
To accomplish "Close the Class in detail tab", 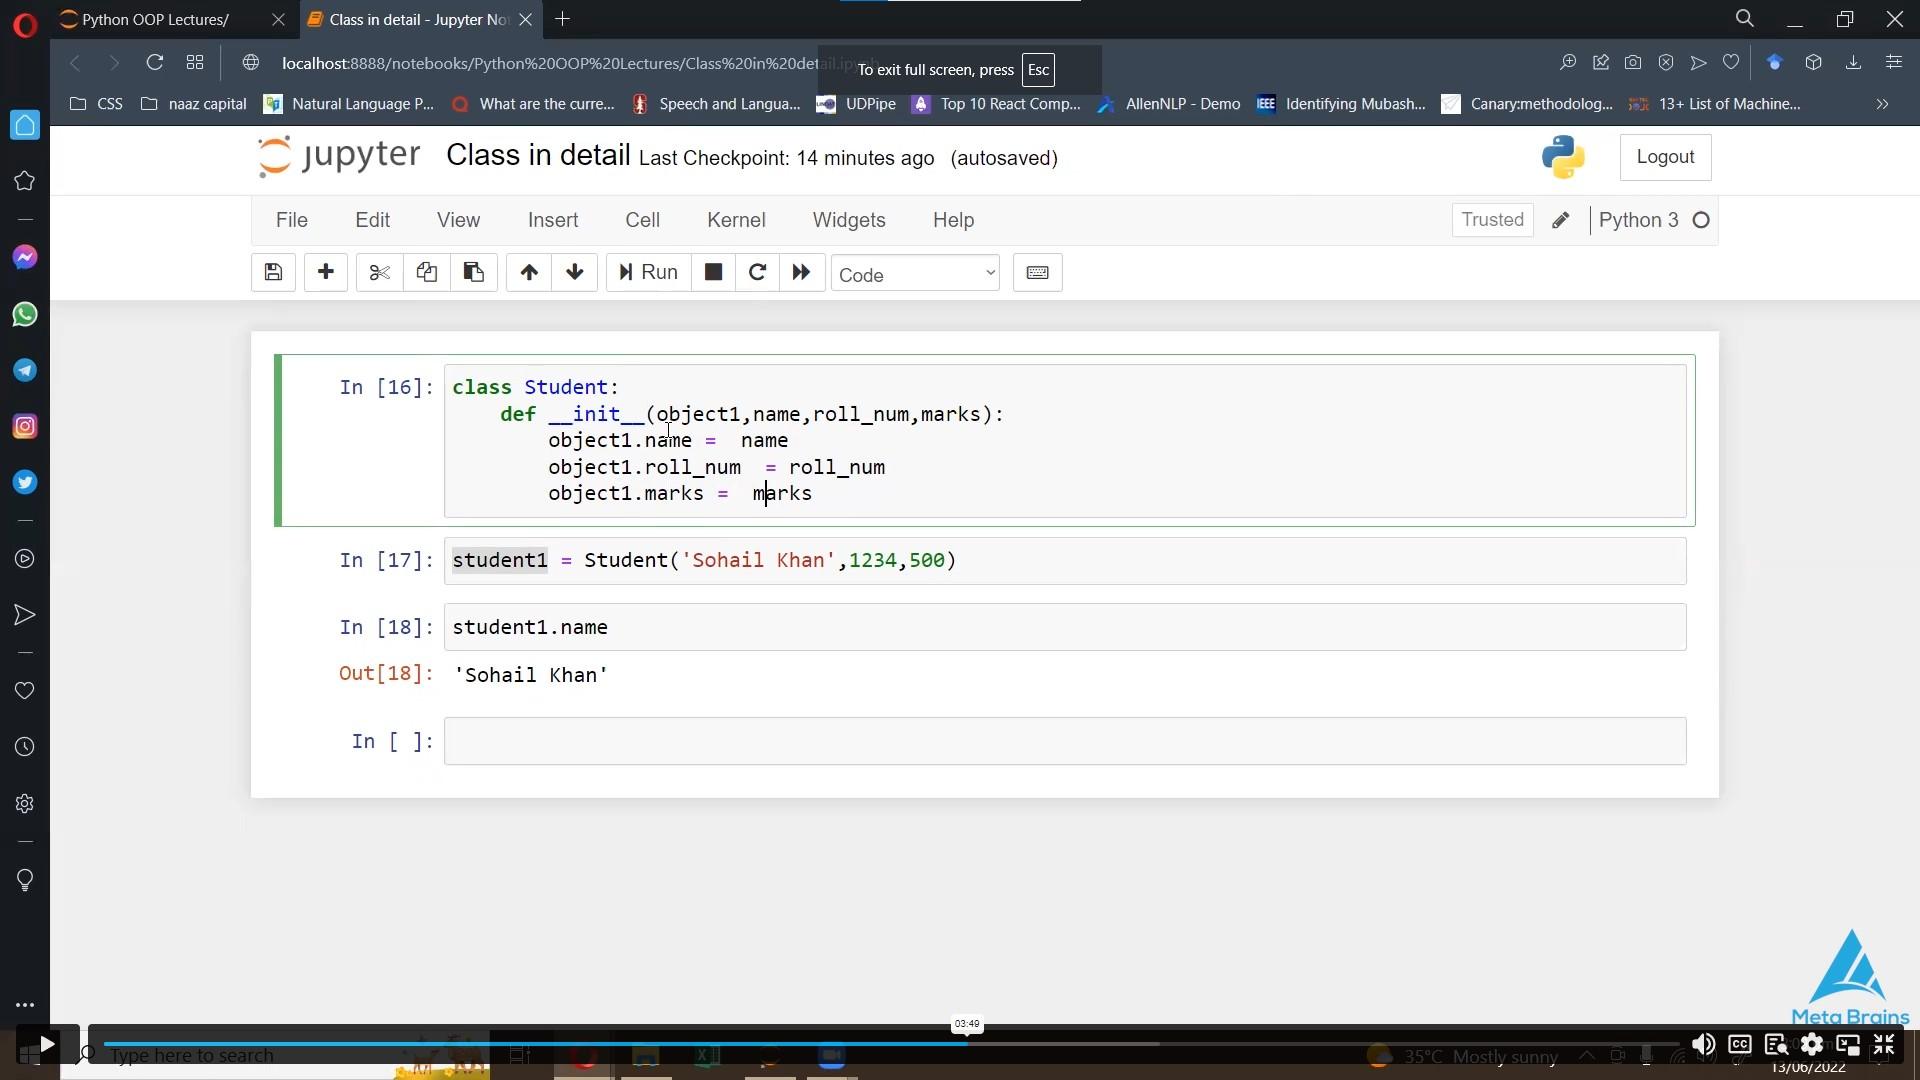I will pos(525,19).
